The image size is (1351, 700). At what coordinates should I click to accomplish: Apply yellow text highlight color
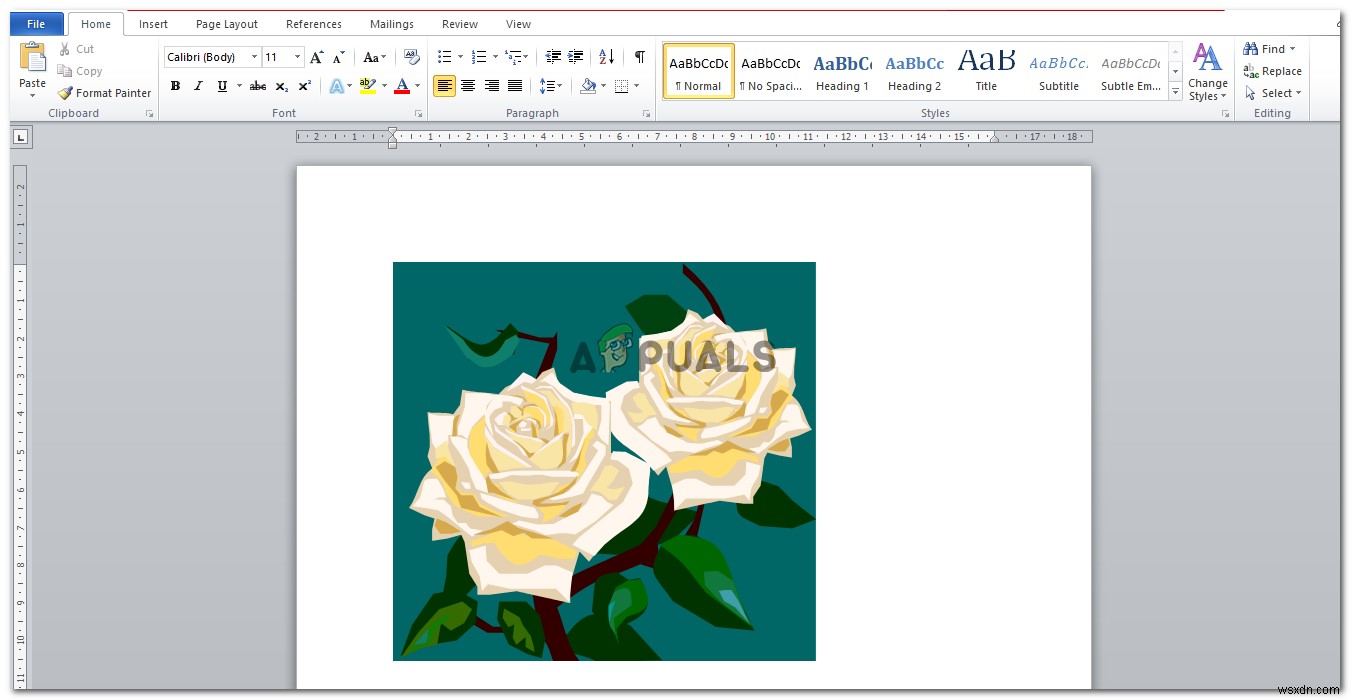(x=367, y=86)
